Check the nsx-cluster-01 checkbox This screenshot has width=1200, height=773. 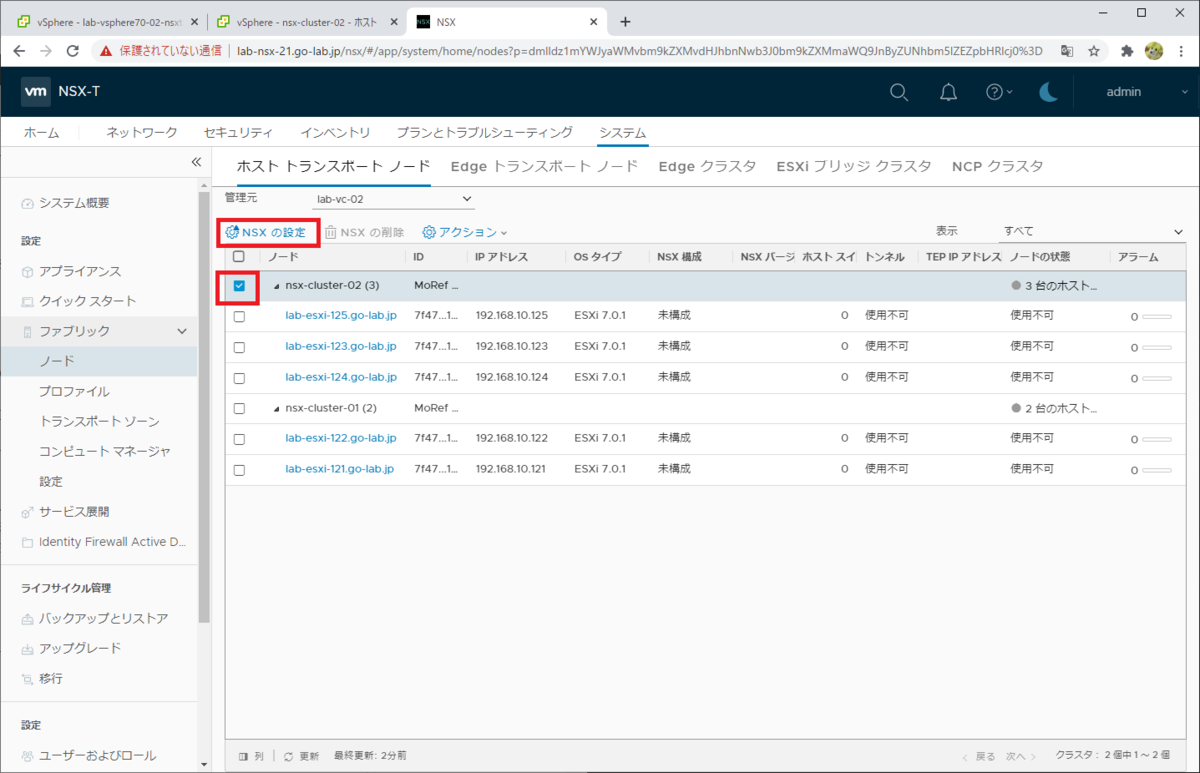[x=239, y=408]
